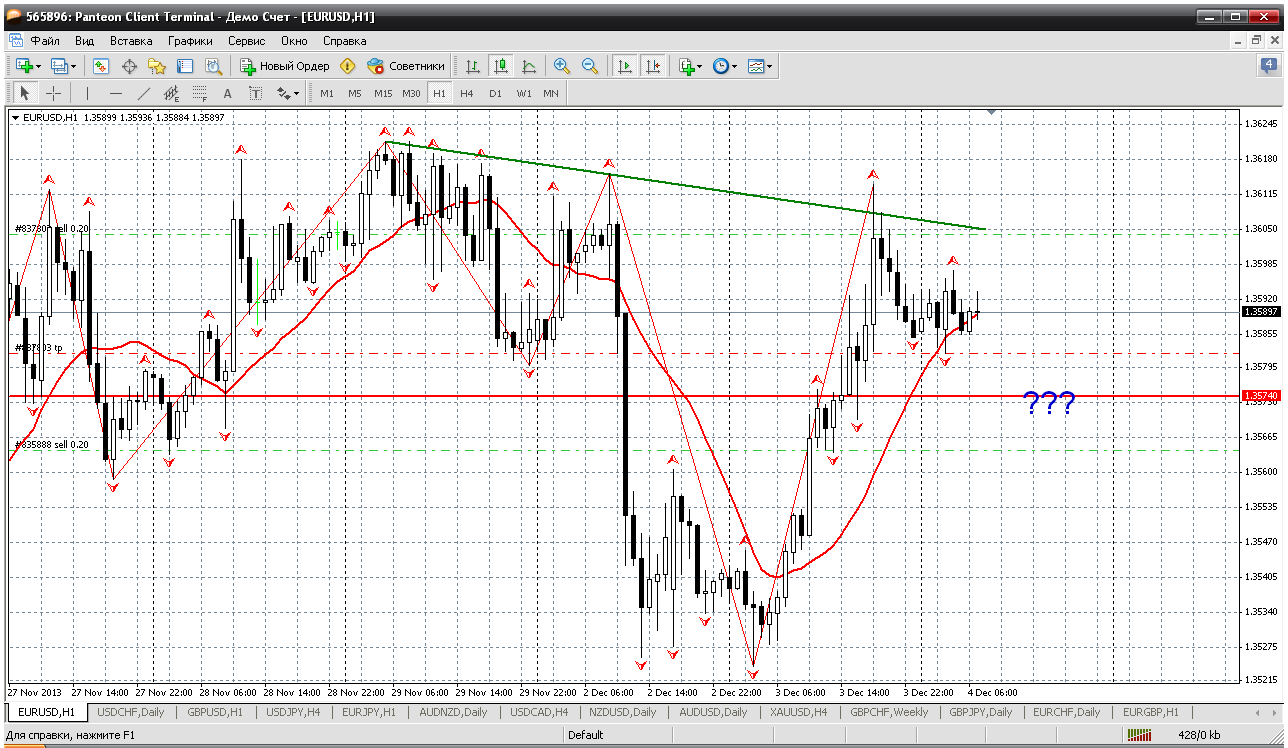Click the 428/0 kb traffic indicator

(1199, 735)
